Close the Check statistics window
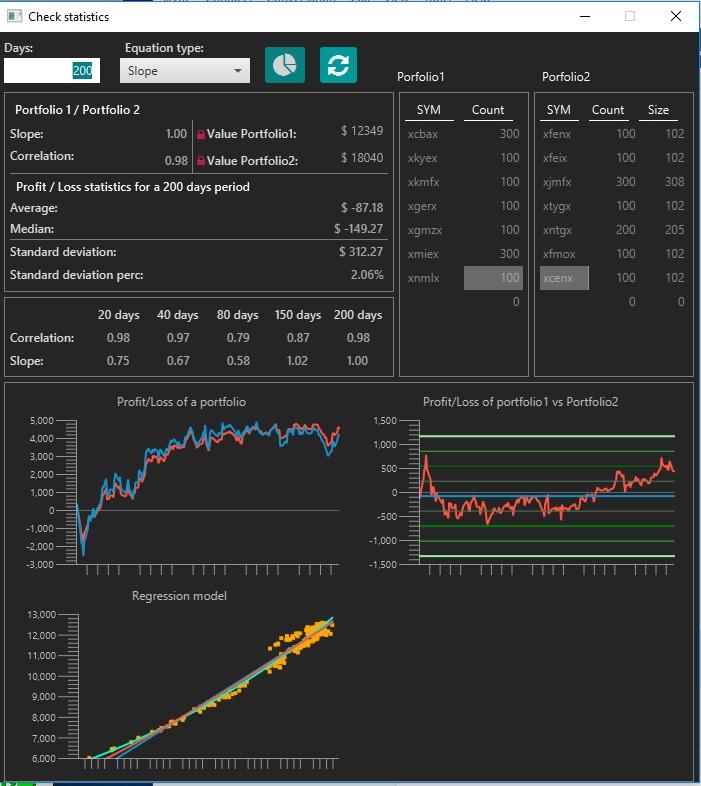Screen dimensions: 701x786 pos(677,16)
